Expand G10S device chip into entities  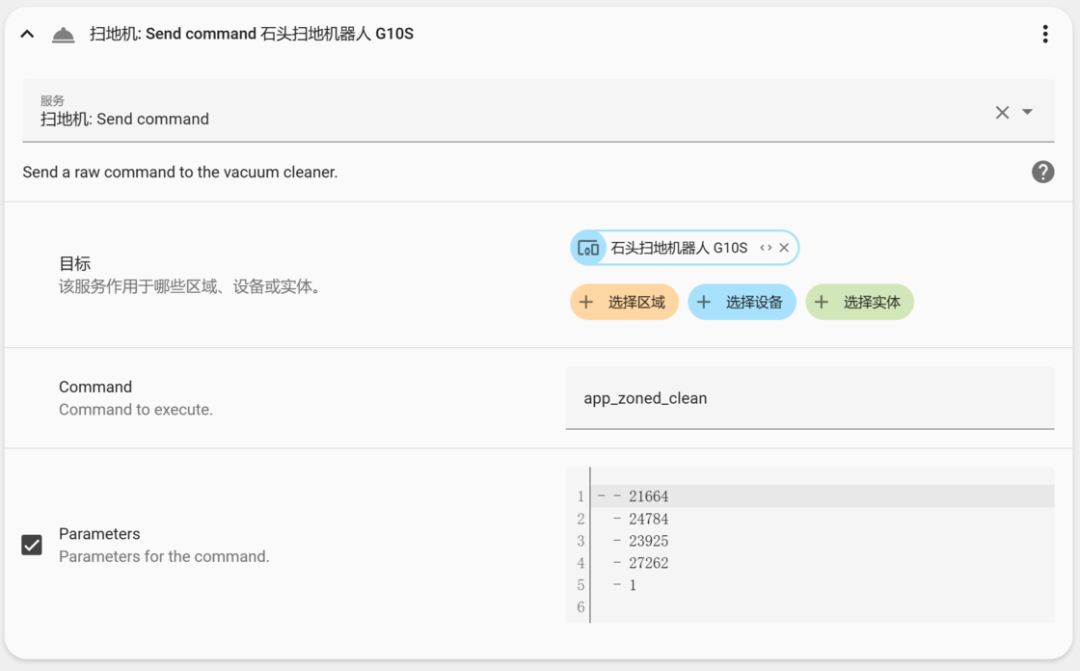point(766,248)
